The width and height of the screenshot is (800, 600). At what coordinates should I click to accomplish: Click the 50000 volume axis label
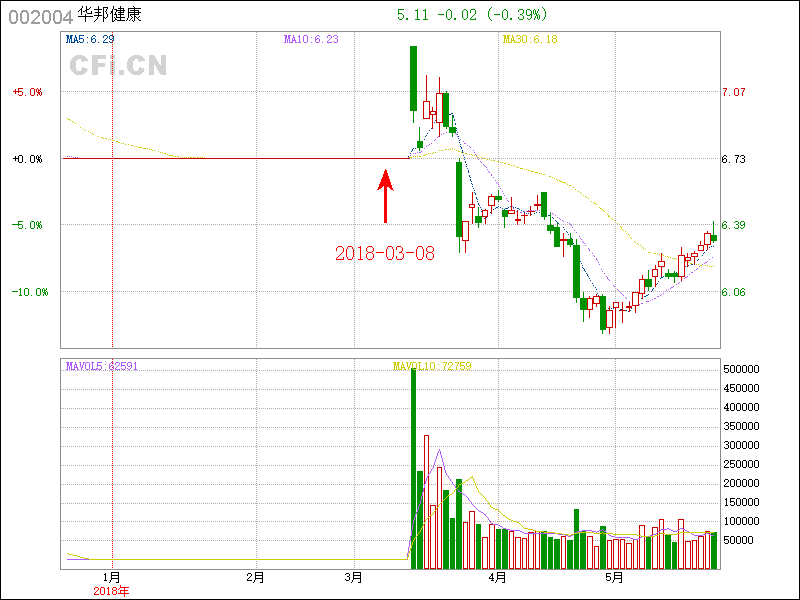(738, 540)
